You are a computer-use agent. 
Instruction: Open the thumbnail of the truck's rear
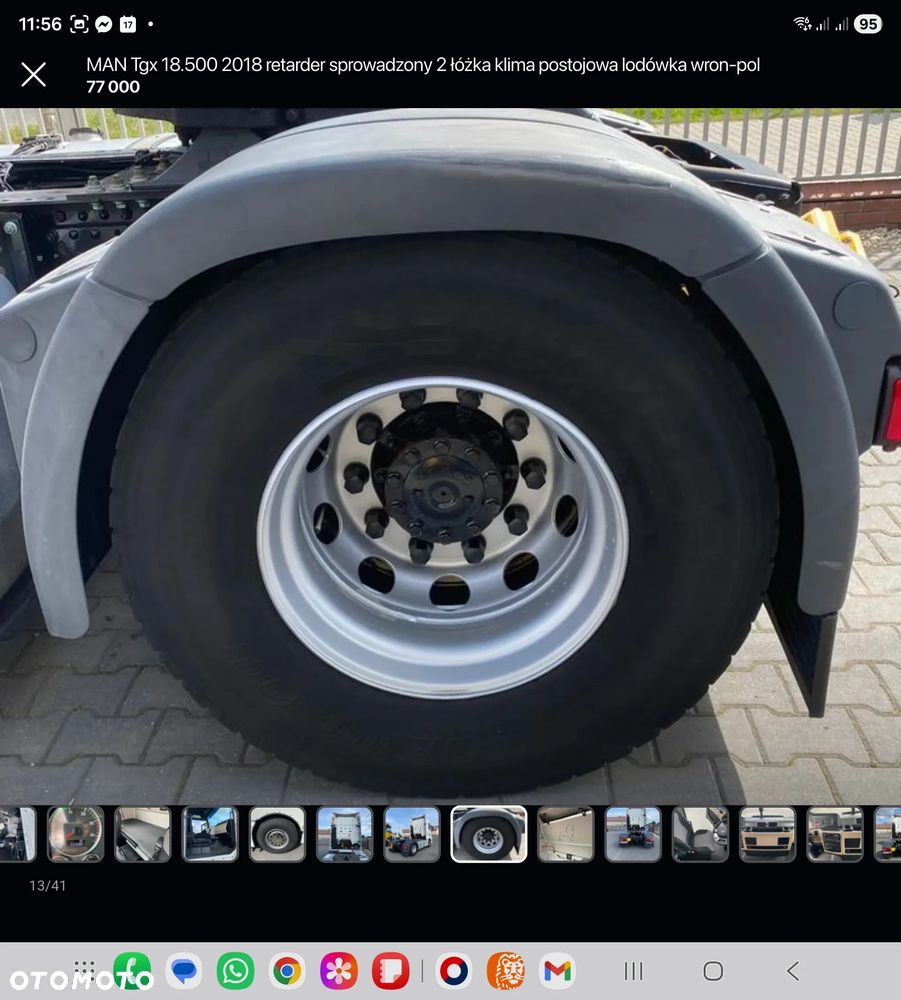[344, 834]
